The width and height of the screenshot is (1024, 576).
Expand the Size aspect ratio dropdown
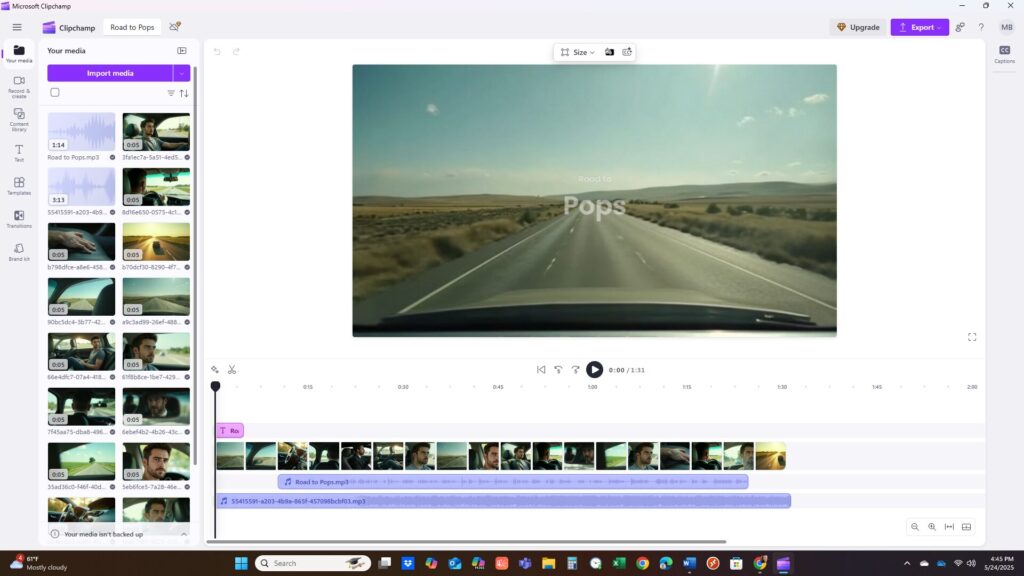578,52
